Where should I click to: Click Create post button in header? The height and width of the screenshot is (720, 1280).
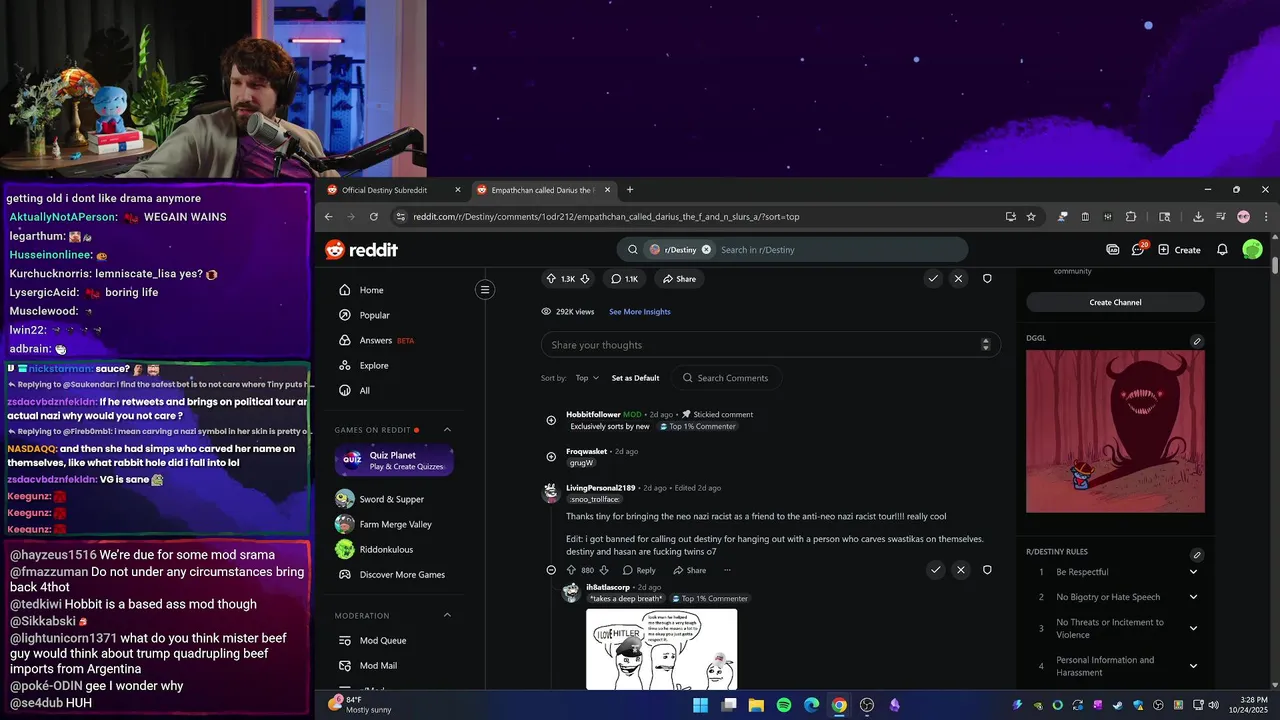1179,250
